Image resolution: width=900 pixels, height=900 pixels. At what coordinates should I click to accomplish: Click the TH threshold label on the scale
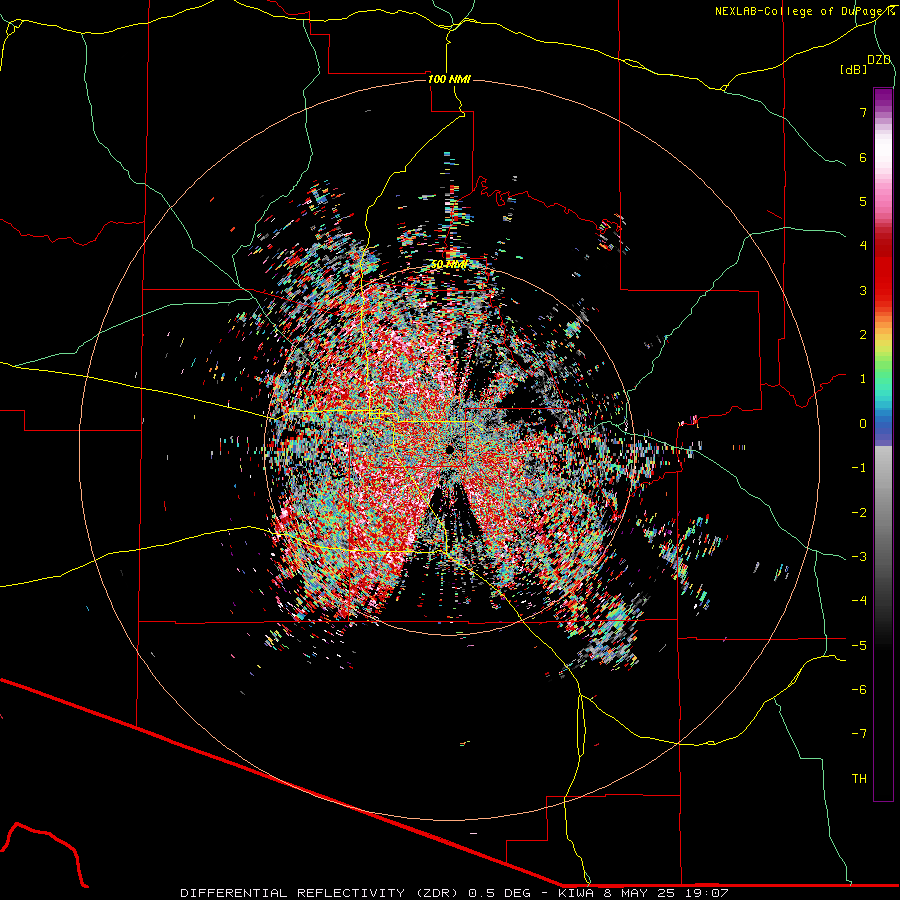click(859, 778)
